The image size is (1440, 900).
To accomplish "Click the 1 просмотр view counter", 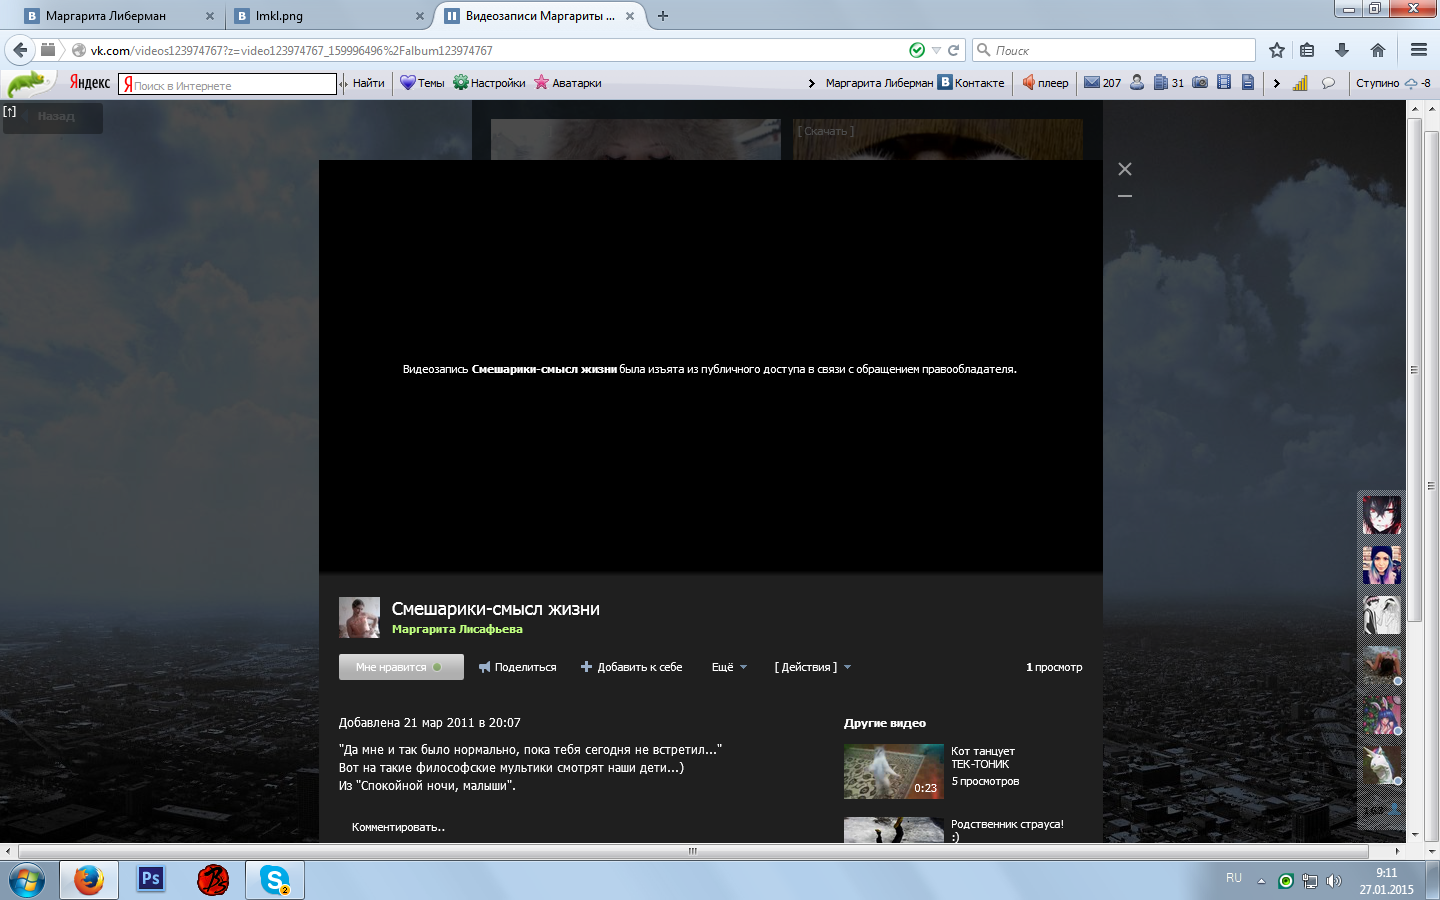I will click(x=1054, y=667).
